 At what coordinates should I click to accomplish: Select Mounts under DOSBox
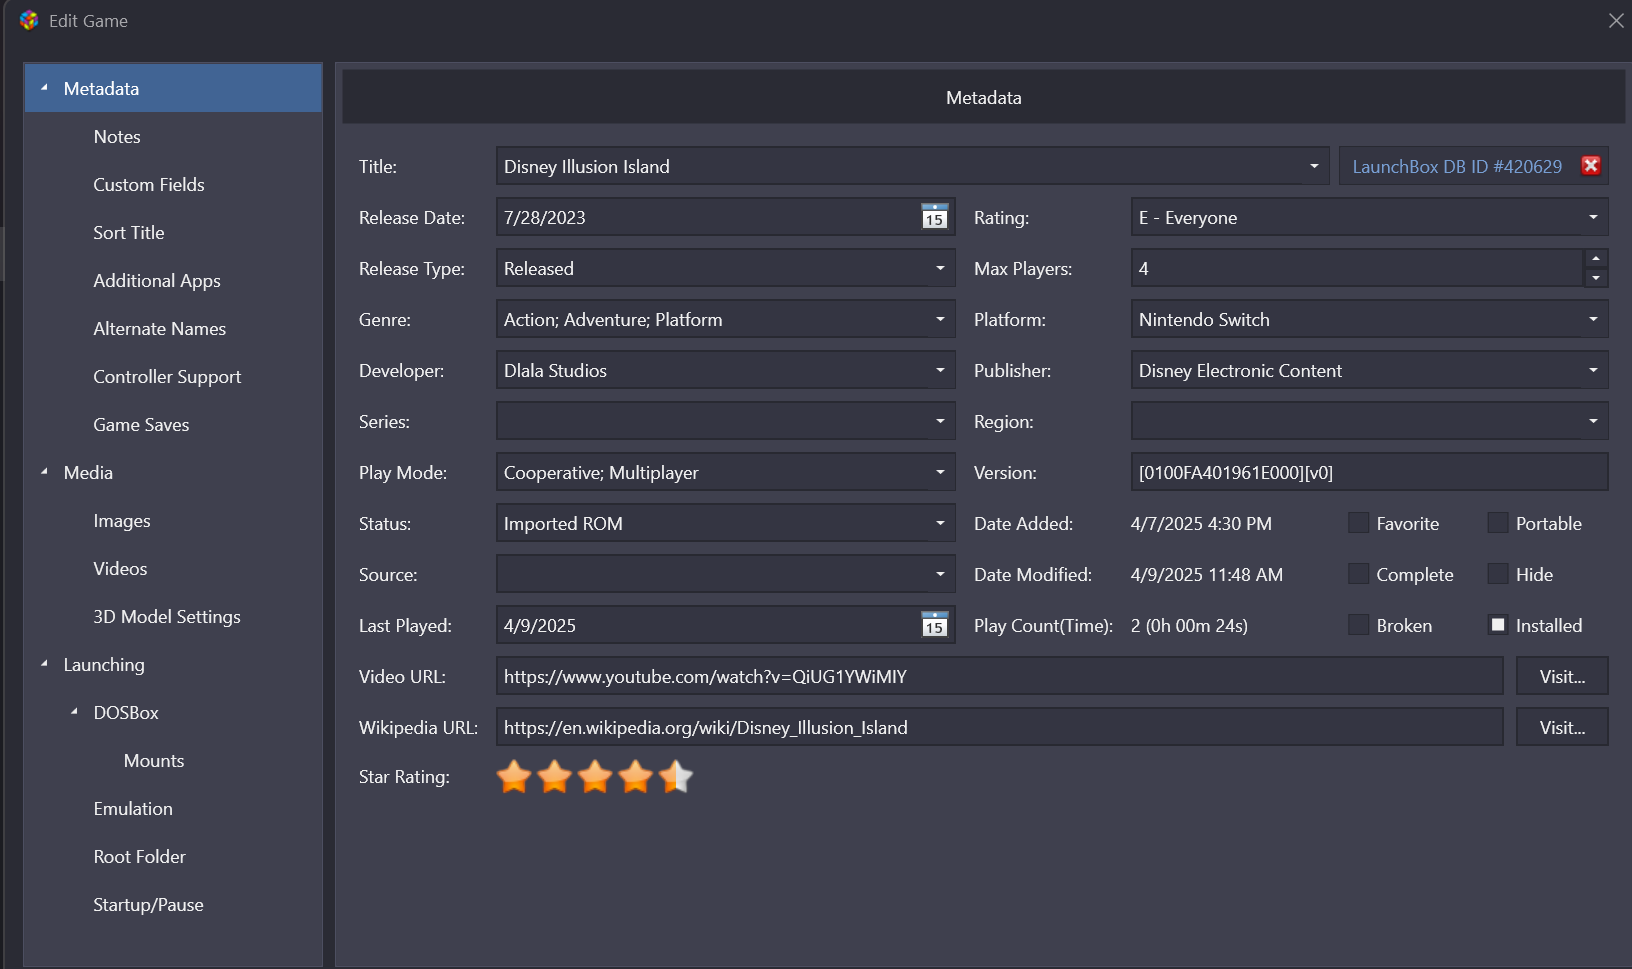tap(154, 760)
